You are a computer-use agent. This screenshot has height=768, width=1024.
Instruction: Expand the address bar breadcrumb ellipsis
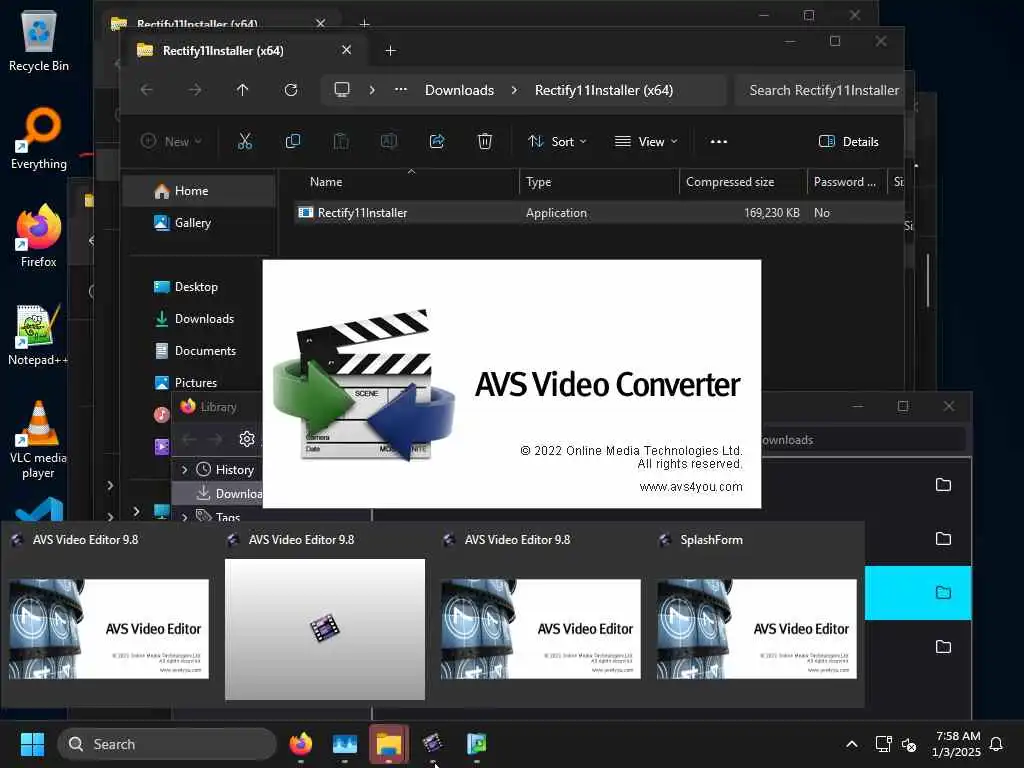click(401, 90)
